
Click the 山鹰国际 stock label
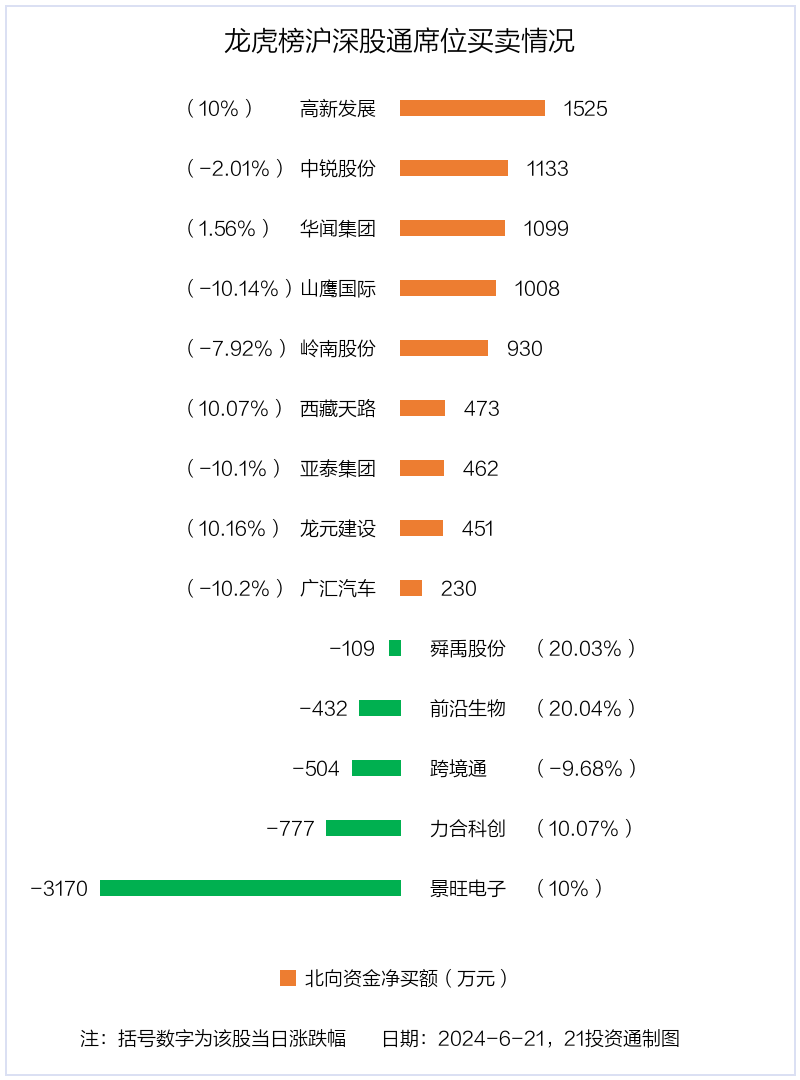click(x=338, y=288)
